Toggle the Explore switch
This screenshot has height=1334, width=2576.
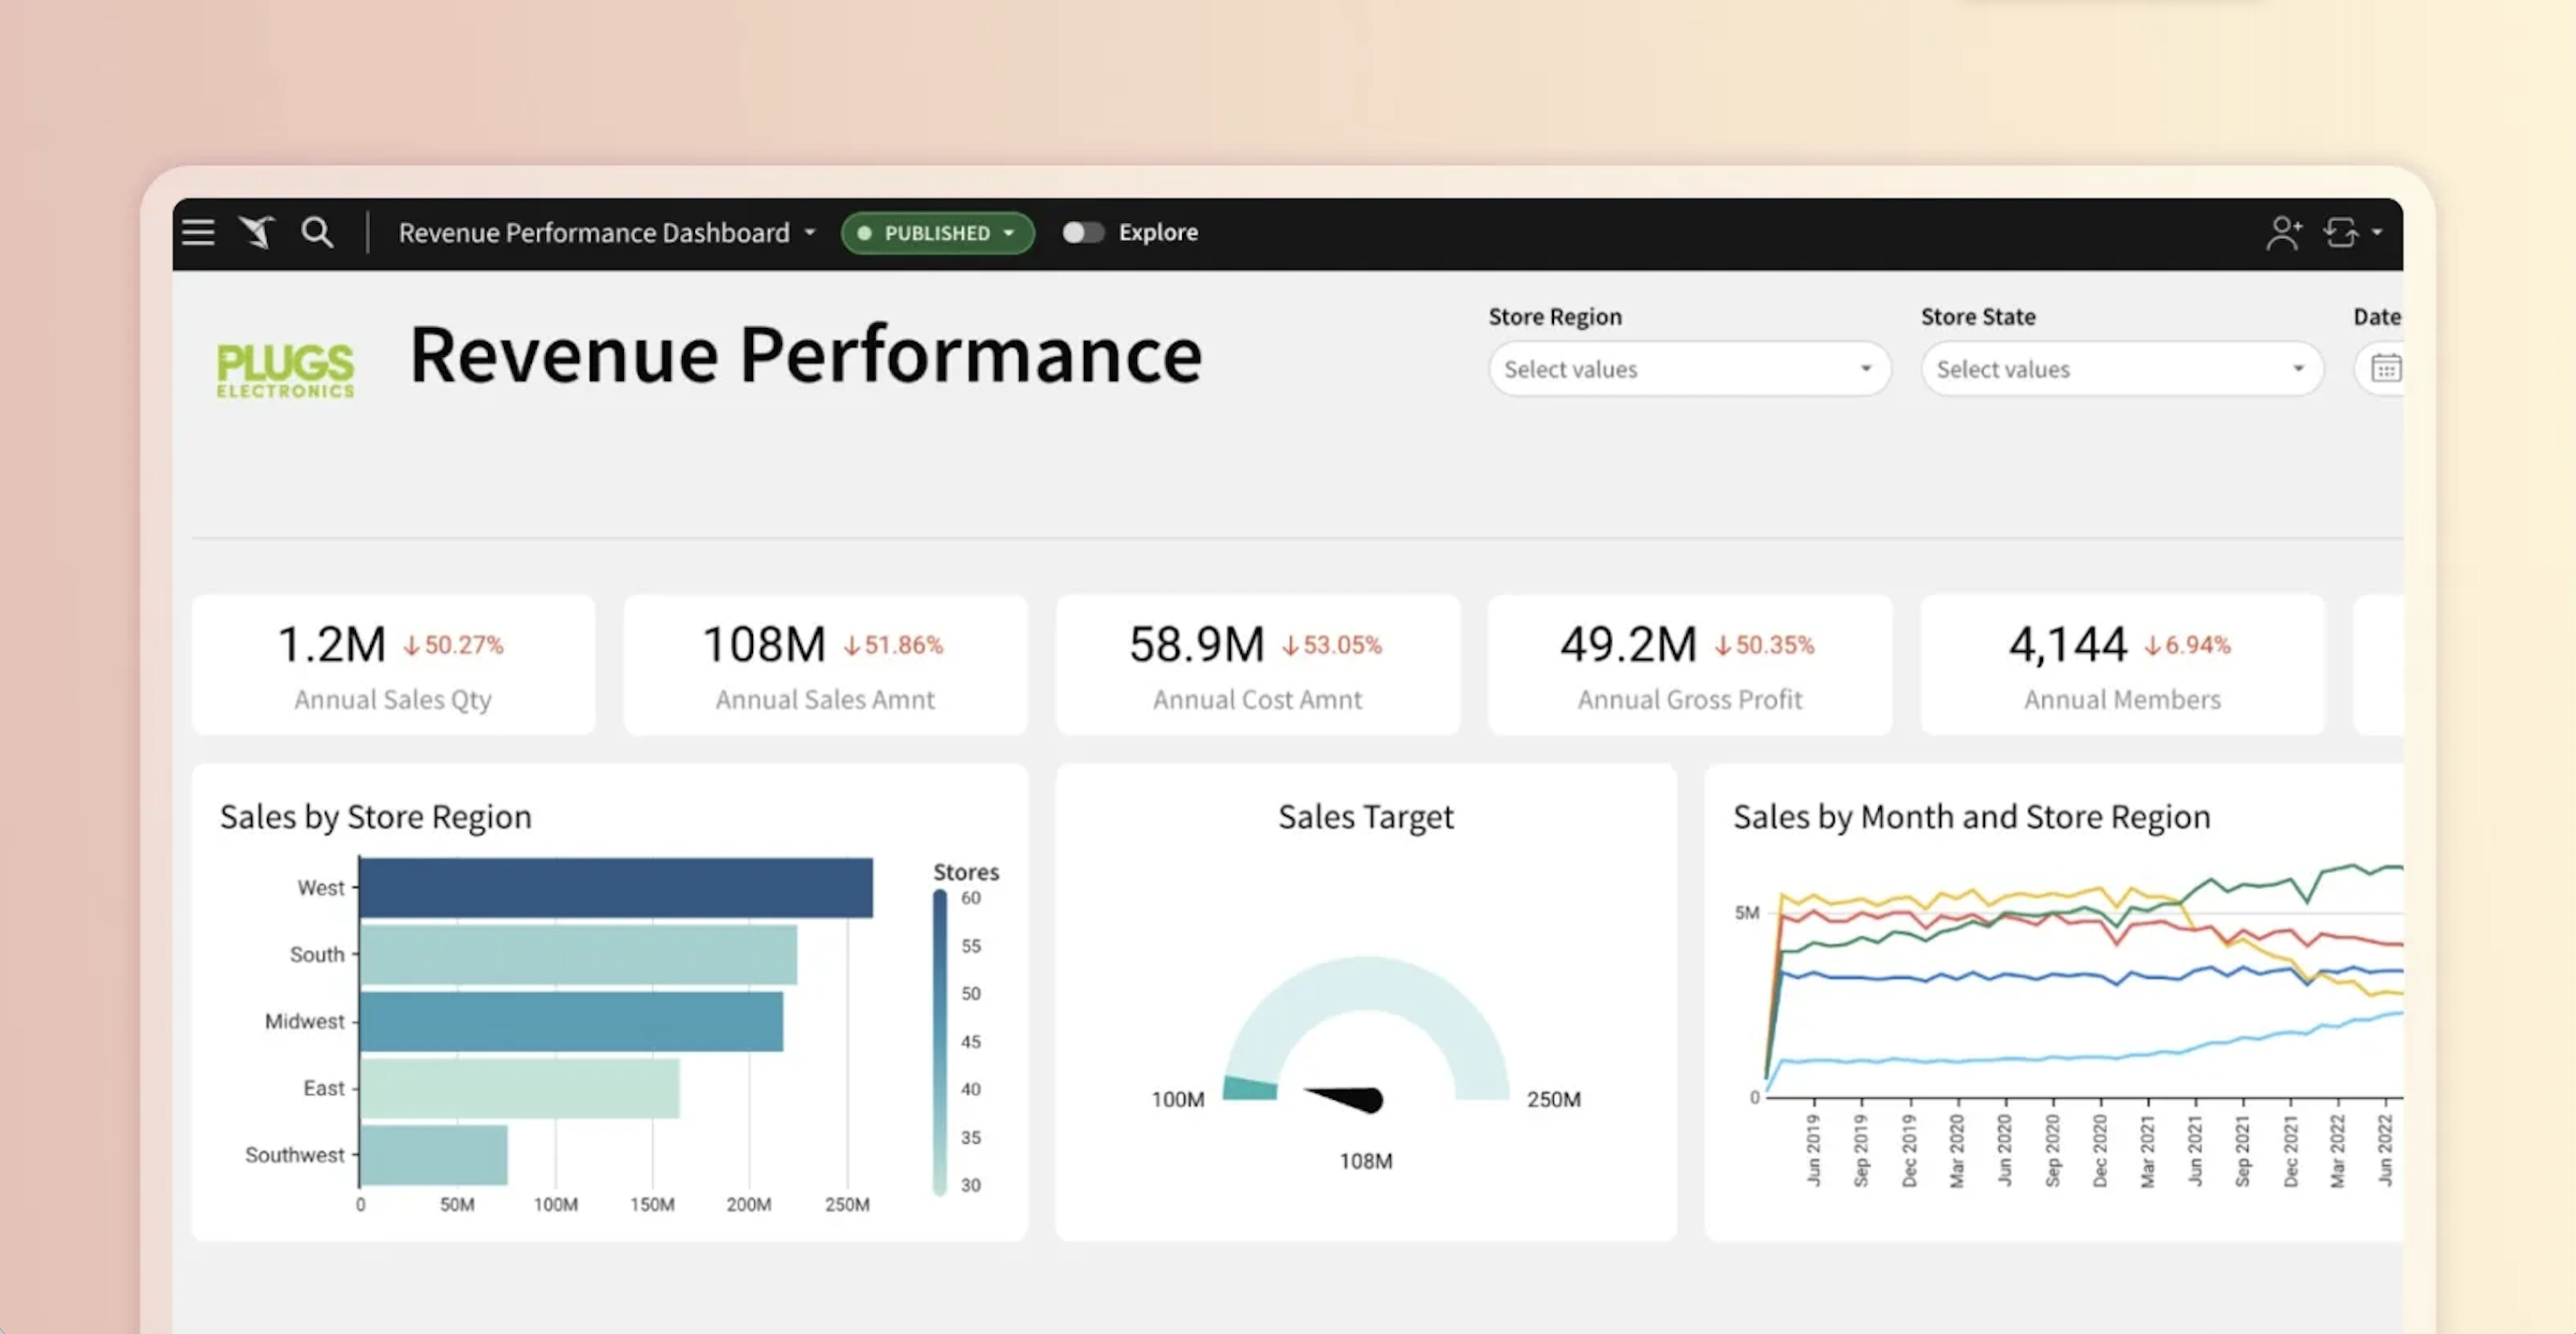[1082, 232]
